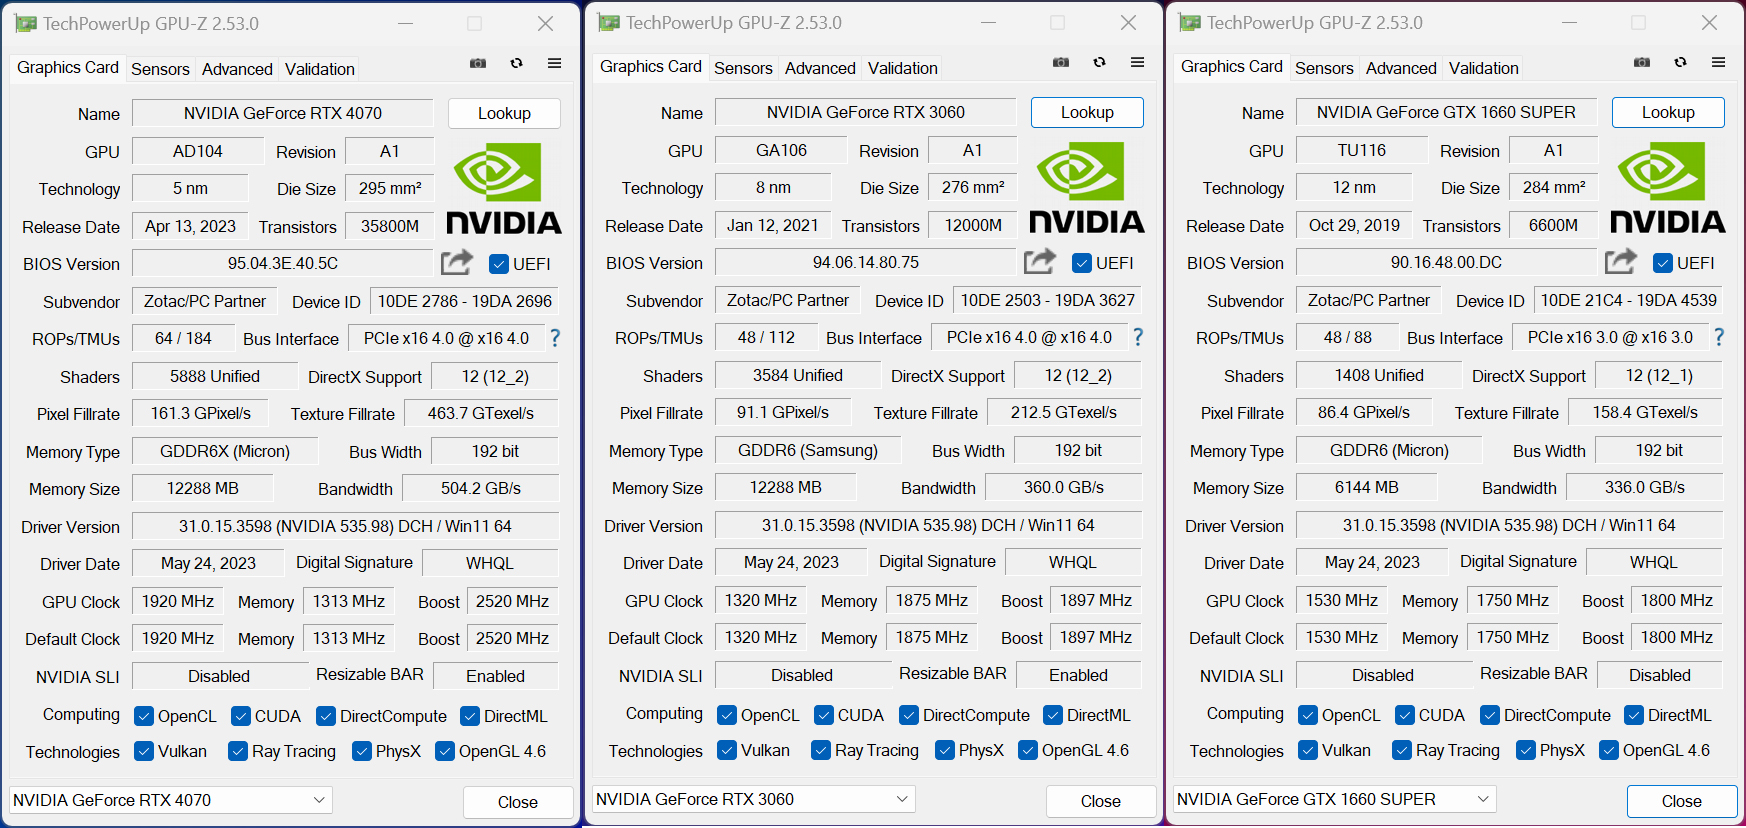Click the BIOS export icon in GTX 1660 SUPER window

pyautogui.click(x=1621, y=261)
